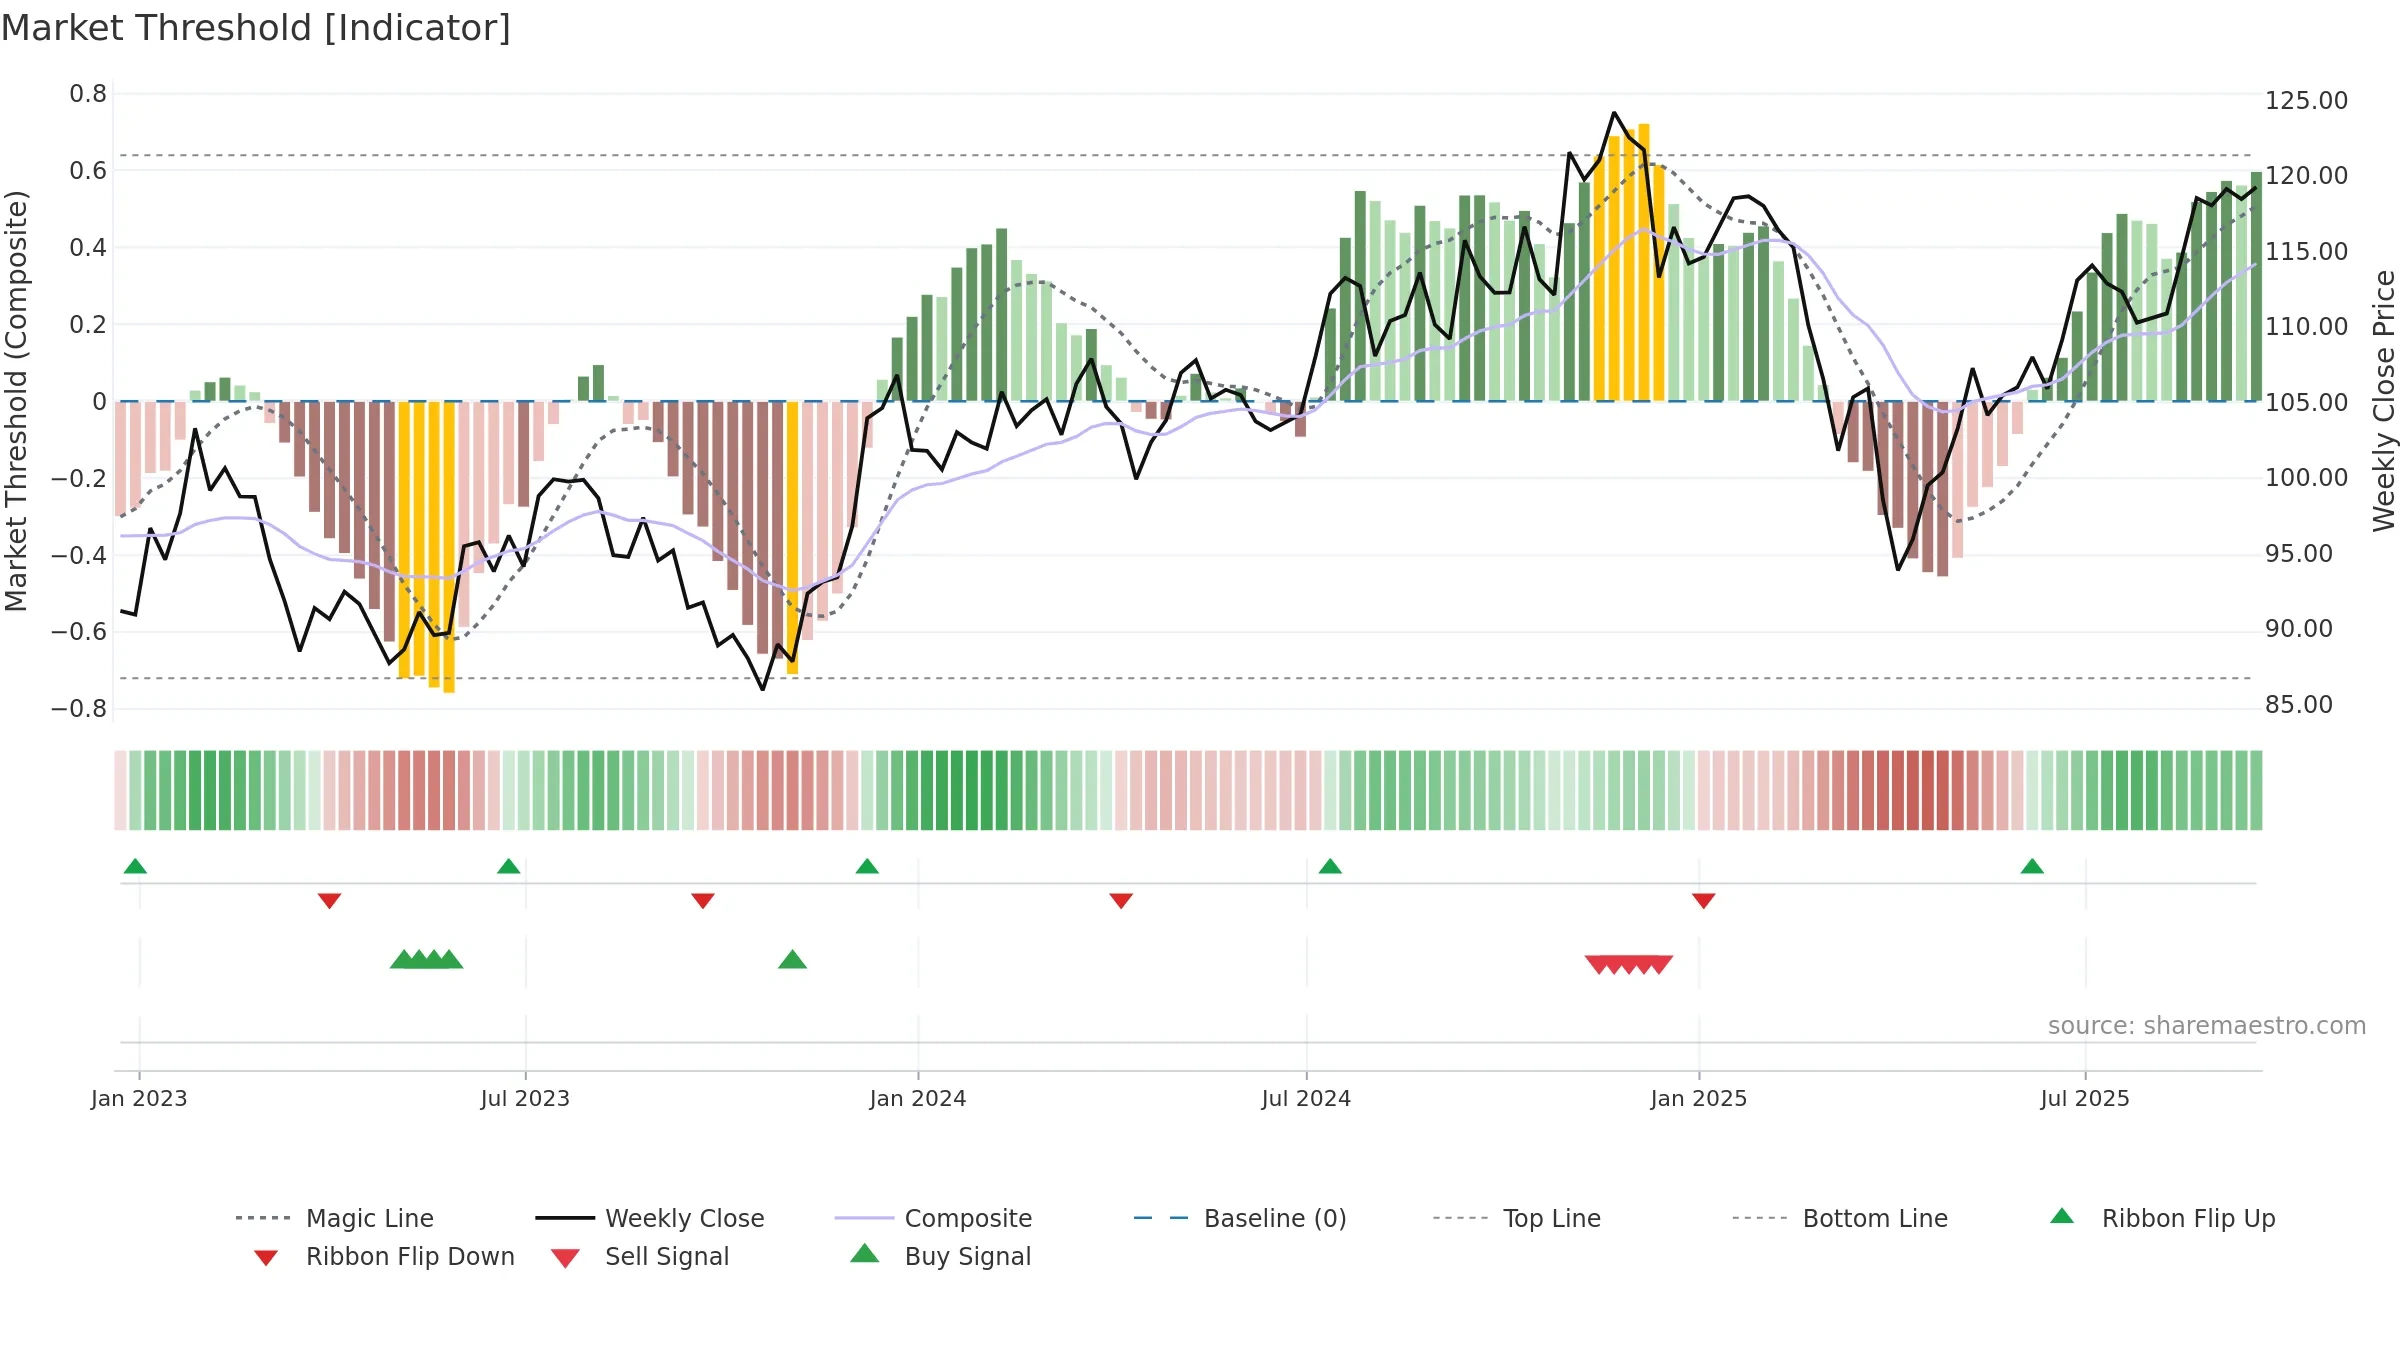Click the first Ribbon Flip Down marker in spring 2023
This screenshot has width=2400, height=1350.
point(329,901)
